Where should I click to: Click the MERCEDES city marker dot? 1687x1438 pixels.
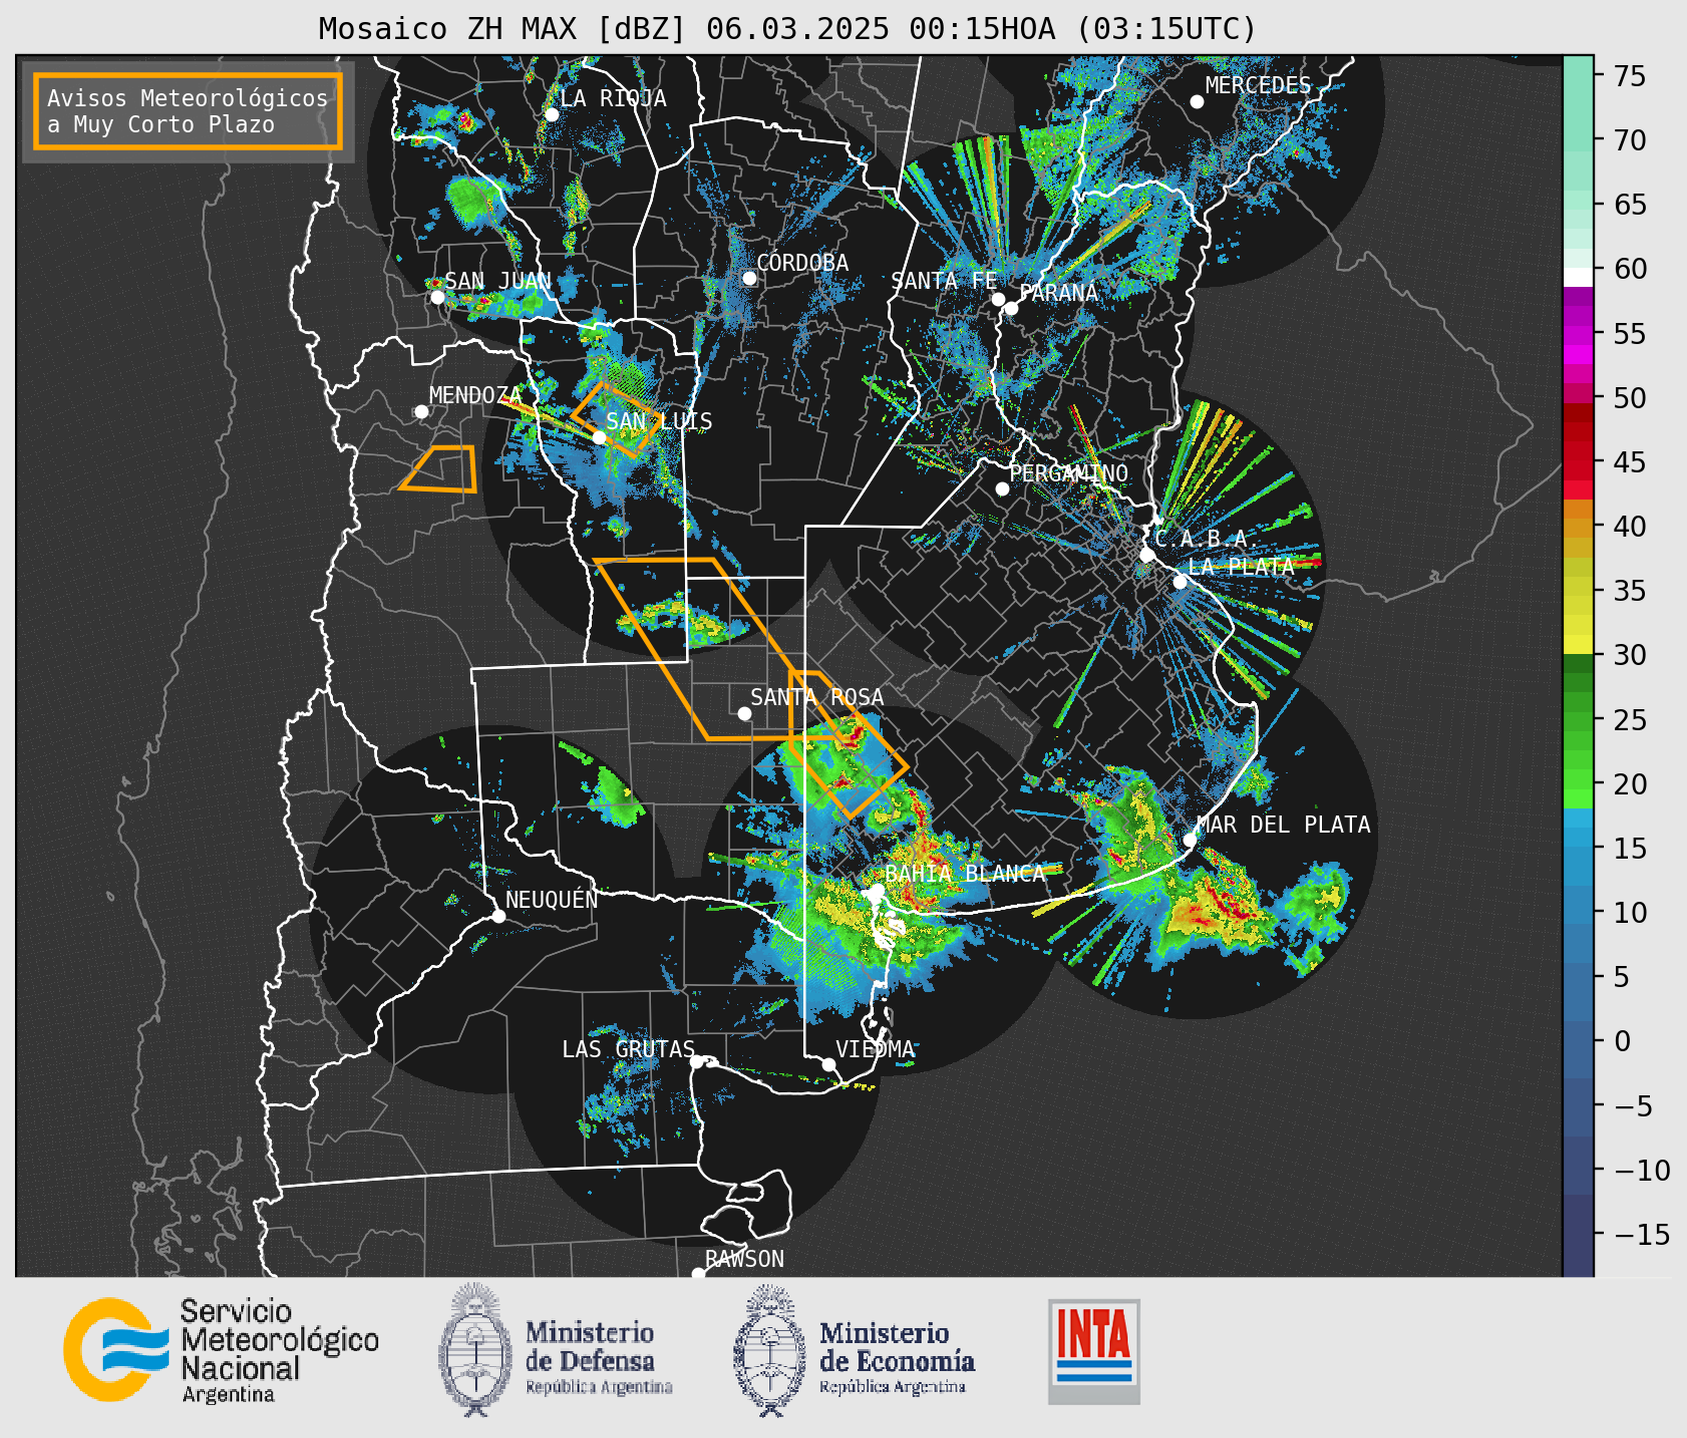click(1196, 101)
